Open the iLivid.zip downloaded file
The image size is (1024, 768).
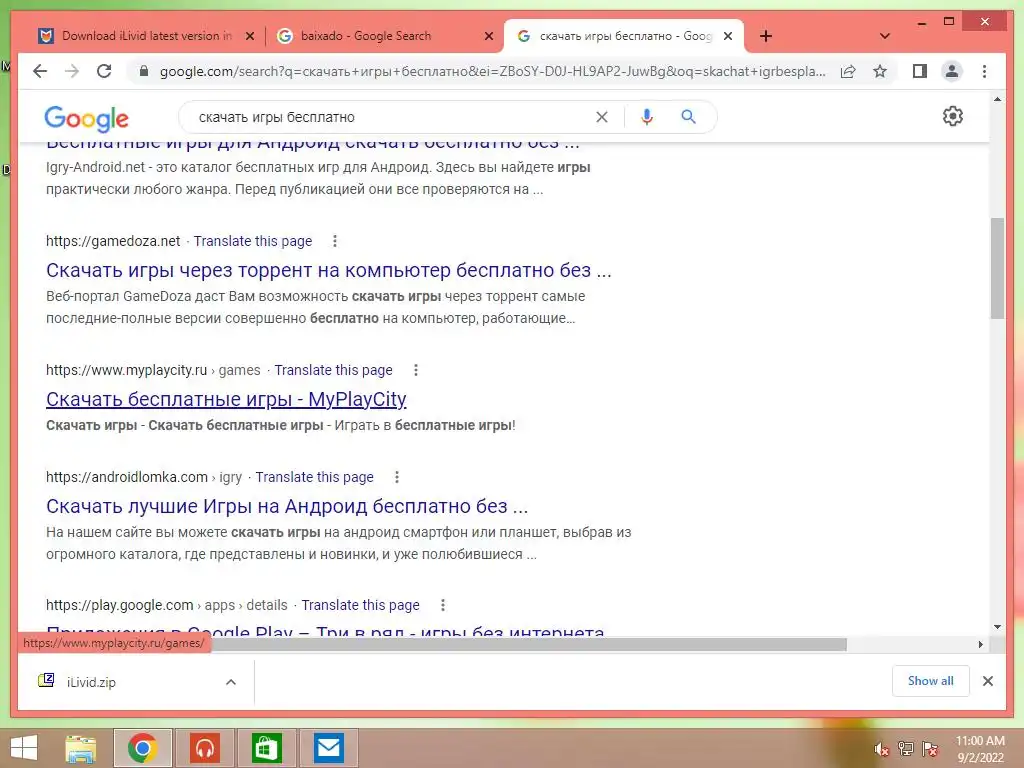pos(91,682)
